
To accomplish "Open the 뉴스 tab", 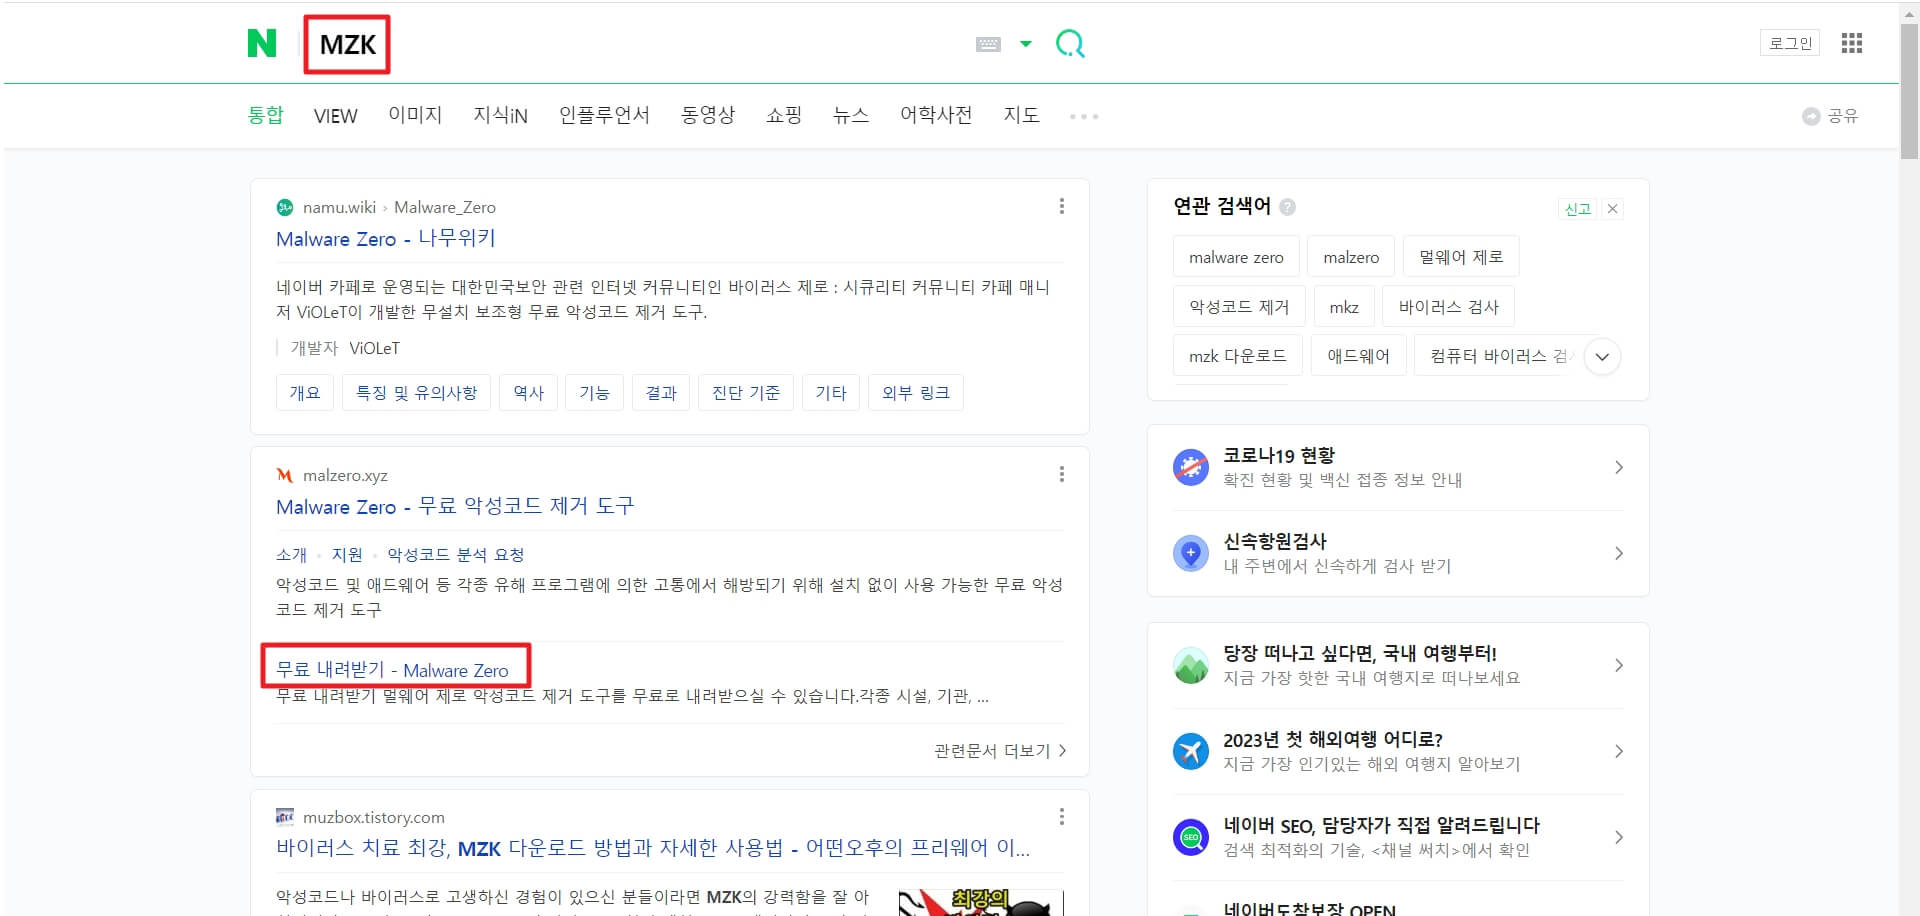I will (x=851, y=115).
